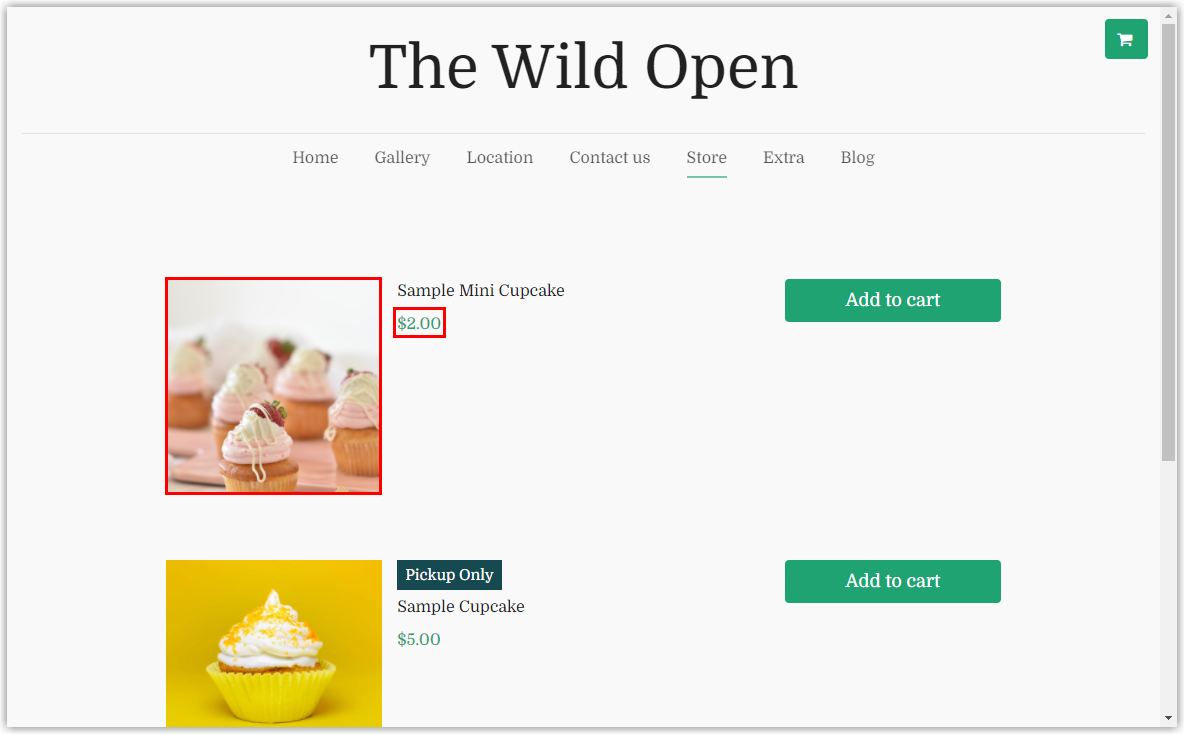Go to the Home menu item
1185x735 pixels.
315,157
